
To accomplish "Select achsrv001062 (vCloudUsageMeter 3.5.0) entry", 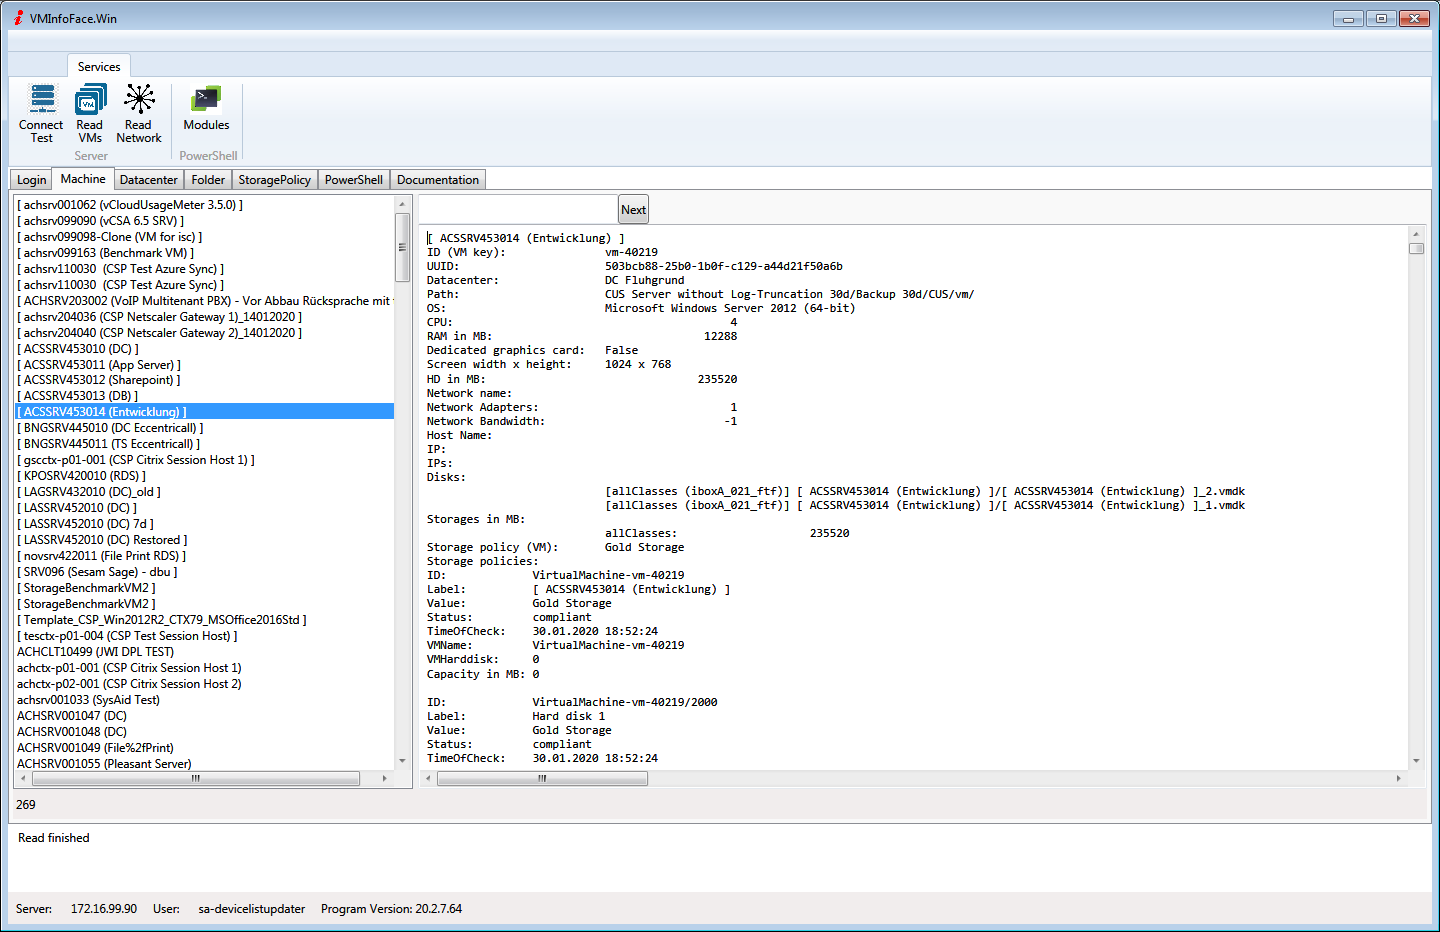I will pyautogui.click(x=130, y=205).
